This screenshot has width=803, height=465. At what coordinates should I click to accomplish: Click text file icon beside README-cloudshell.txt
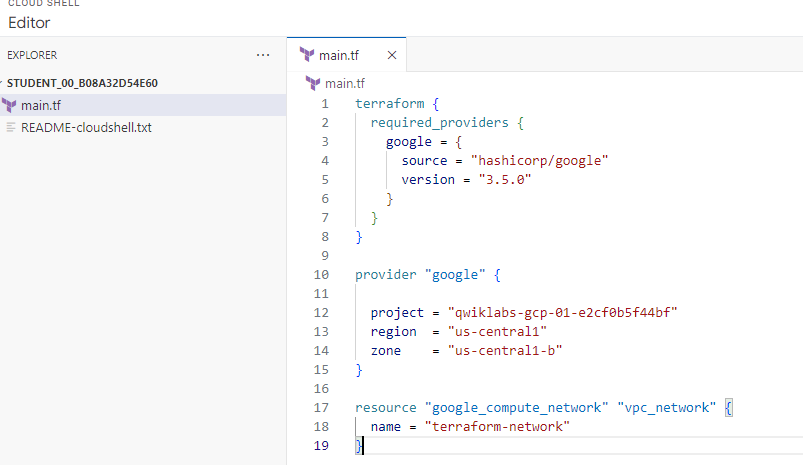(10, 128)
